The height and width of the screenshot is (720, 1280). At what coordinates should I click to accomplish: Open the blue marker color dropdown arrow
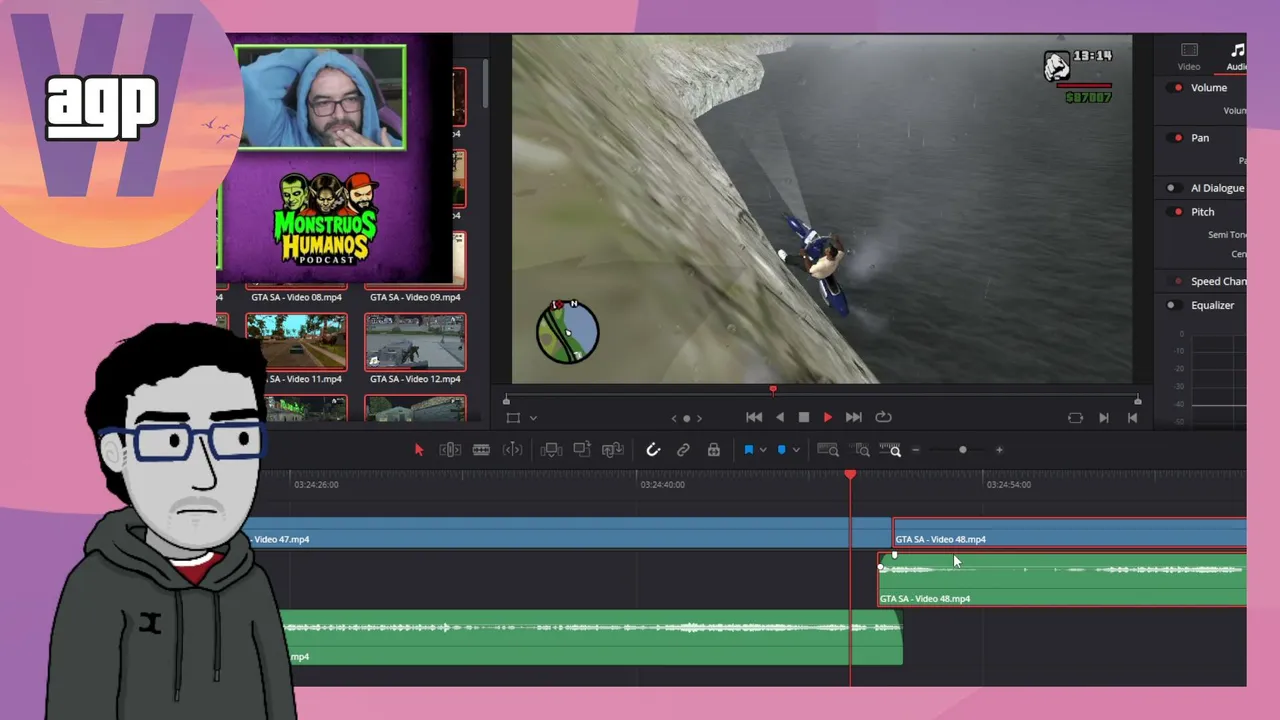tap(796, 450)
